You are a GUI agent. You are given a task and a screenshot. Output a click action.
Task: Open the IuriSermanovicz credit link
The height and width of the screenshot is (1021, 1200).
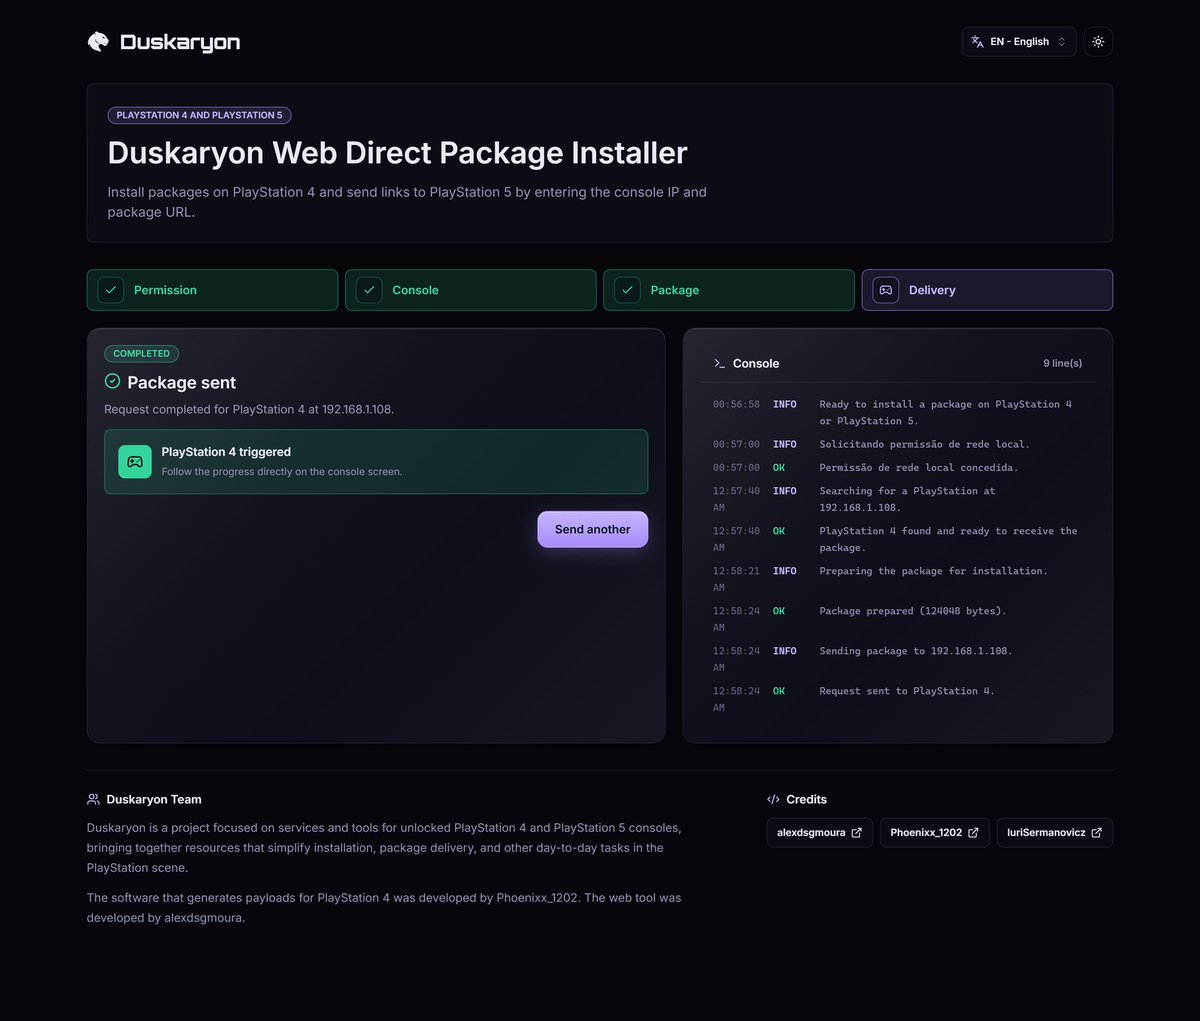1055,832
